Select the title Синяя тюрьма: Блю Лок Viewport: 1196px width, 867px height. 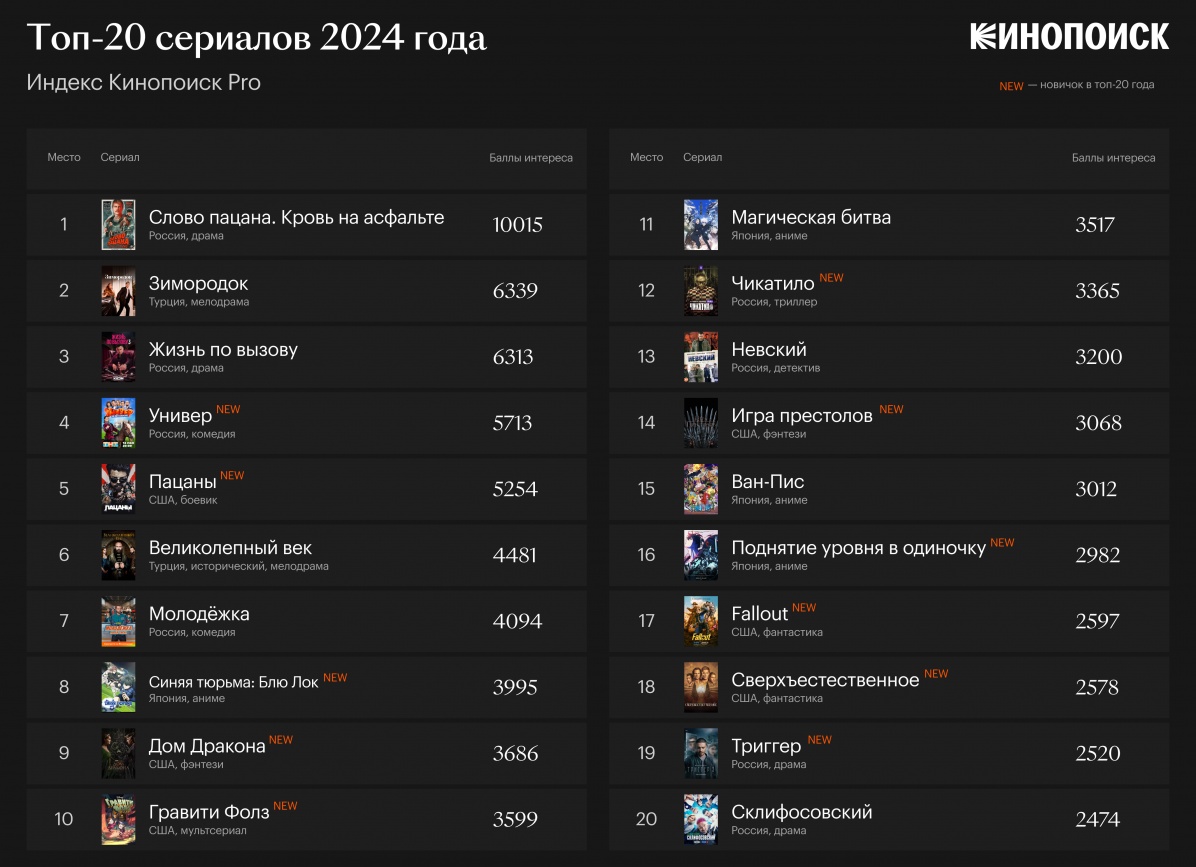pos(233,682)
